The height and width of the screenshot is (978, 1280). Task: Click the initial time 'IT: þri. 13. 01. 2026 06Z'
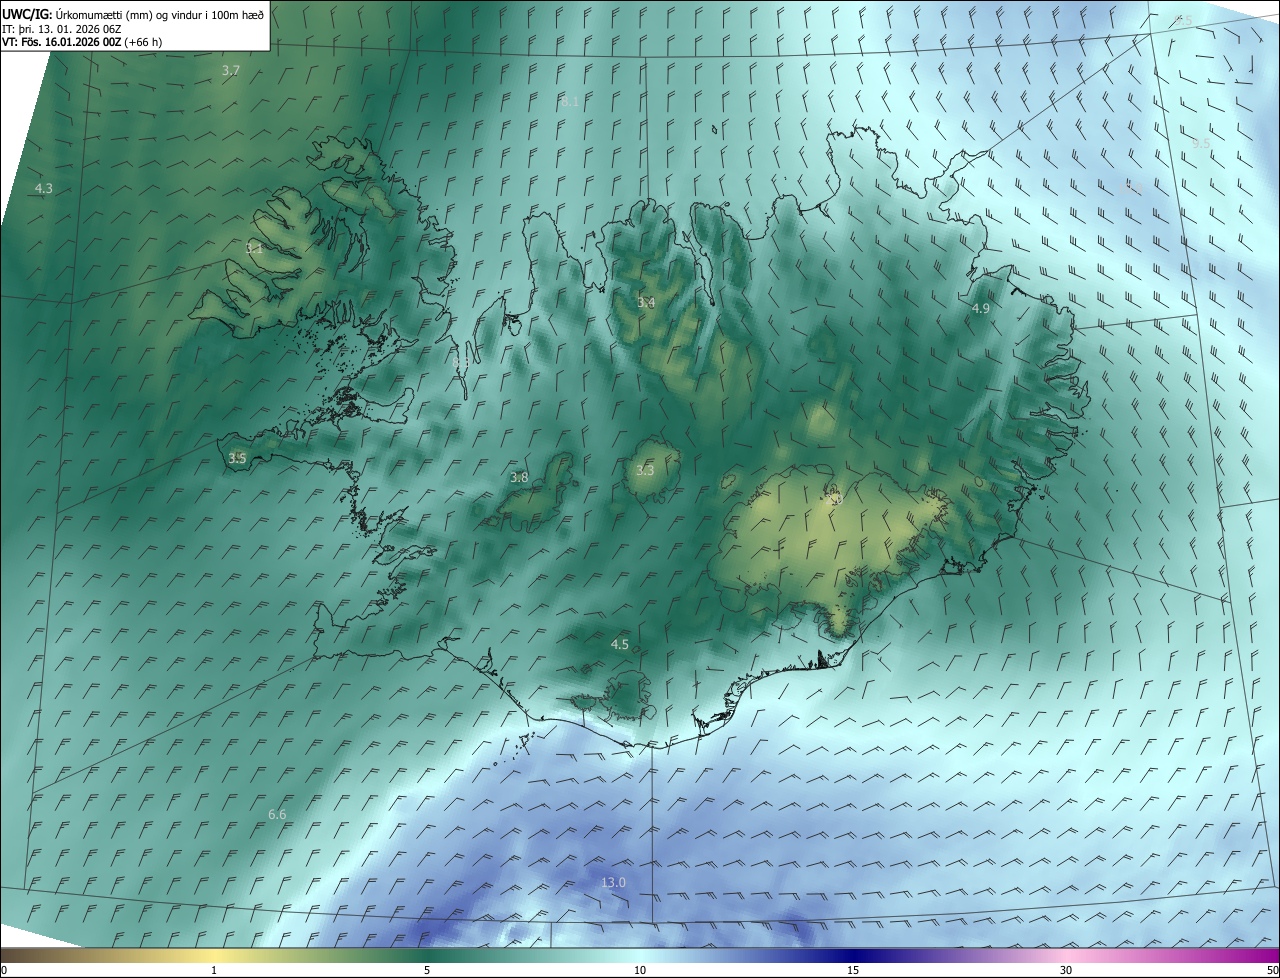point(60,28)
